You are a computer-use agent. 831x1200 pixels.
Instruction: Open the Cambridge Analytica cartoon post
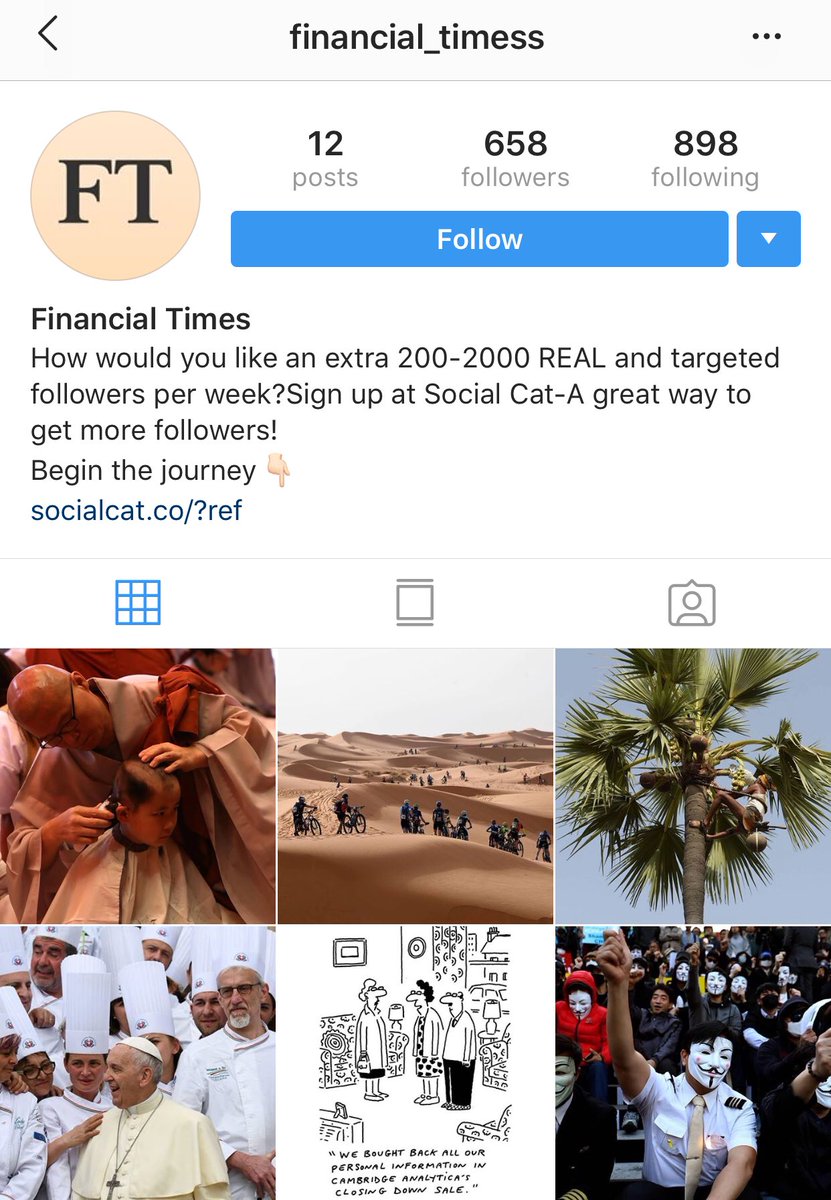(x=415, y=1062)
